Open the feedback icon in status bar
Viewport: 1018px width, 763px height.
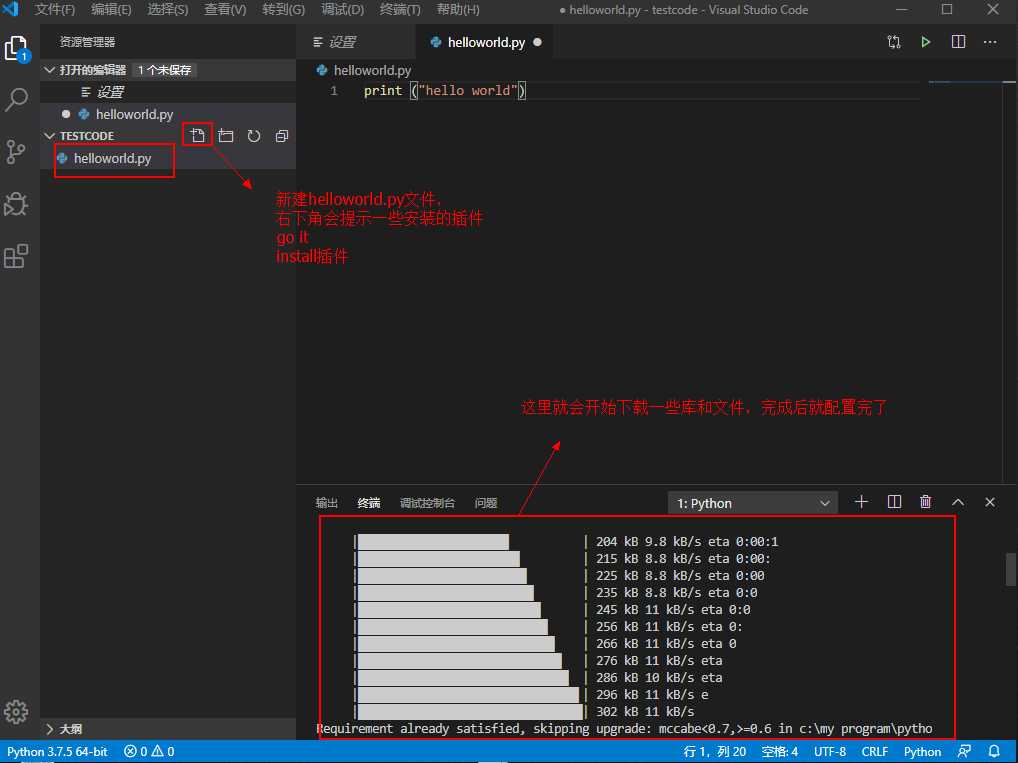[964, 751]
